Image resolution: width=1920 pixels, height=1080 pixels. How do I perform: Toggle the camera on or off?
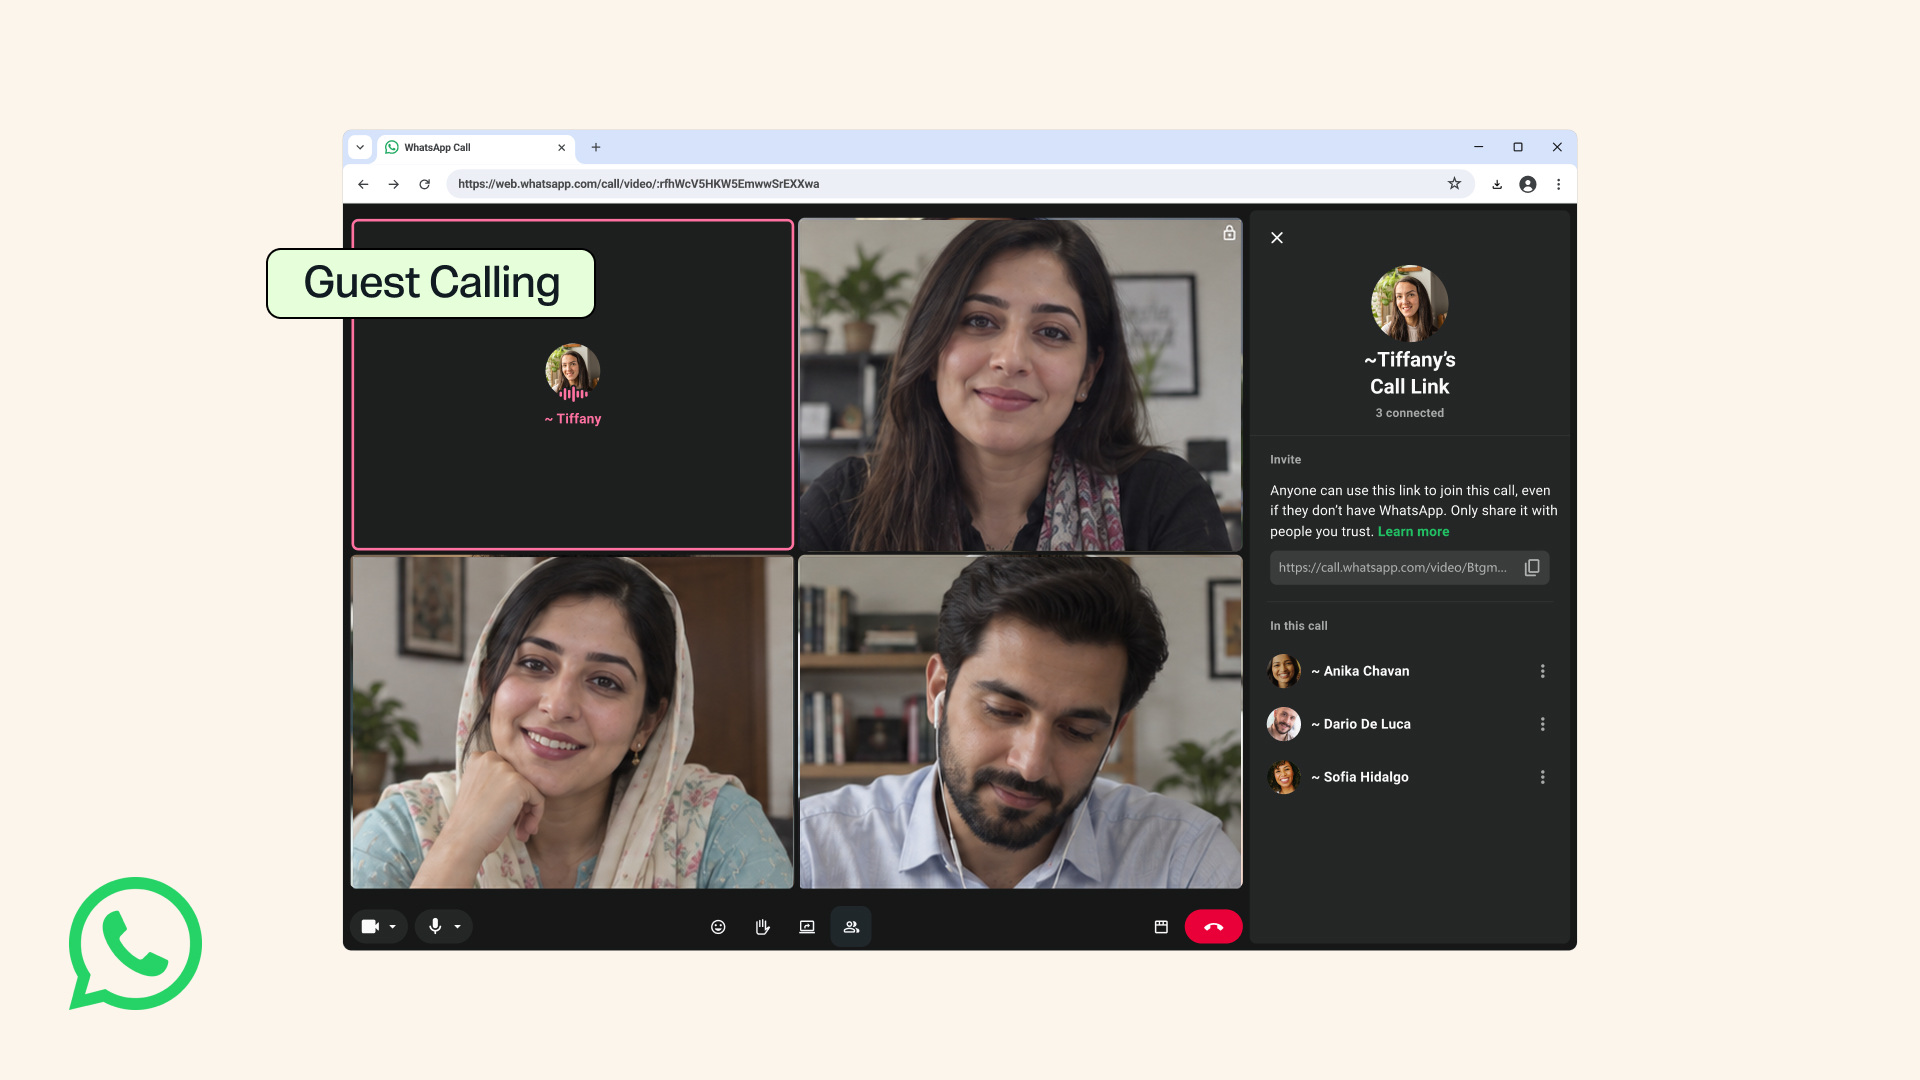point(369,927)
